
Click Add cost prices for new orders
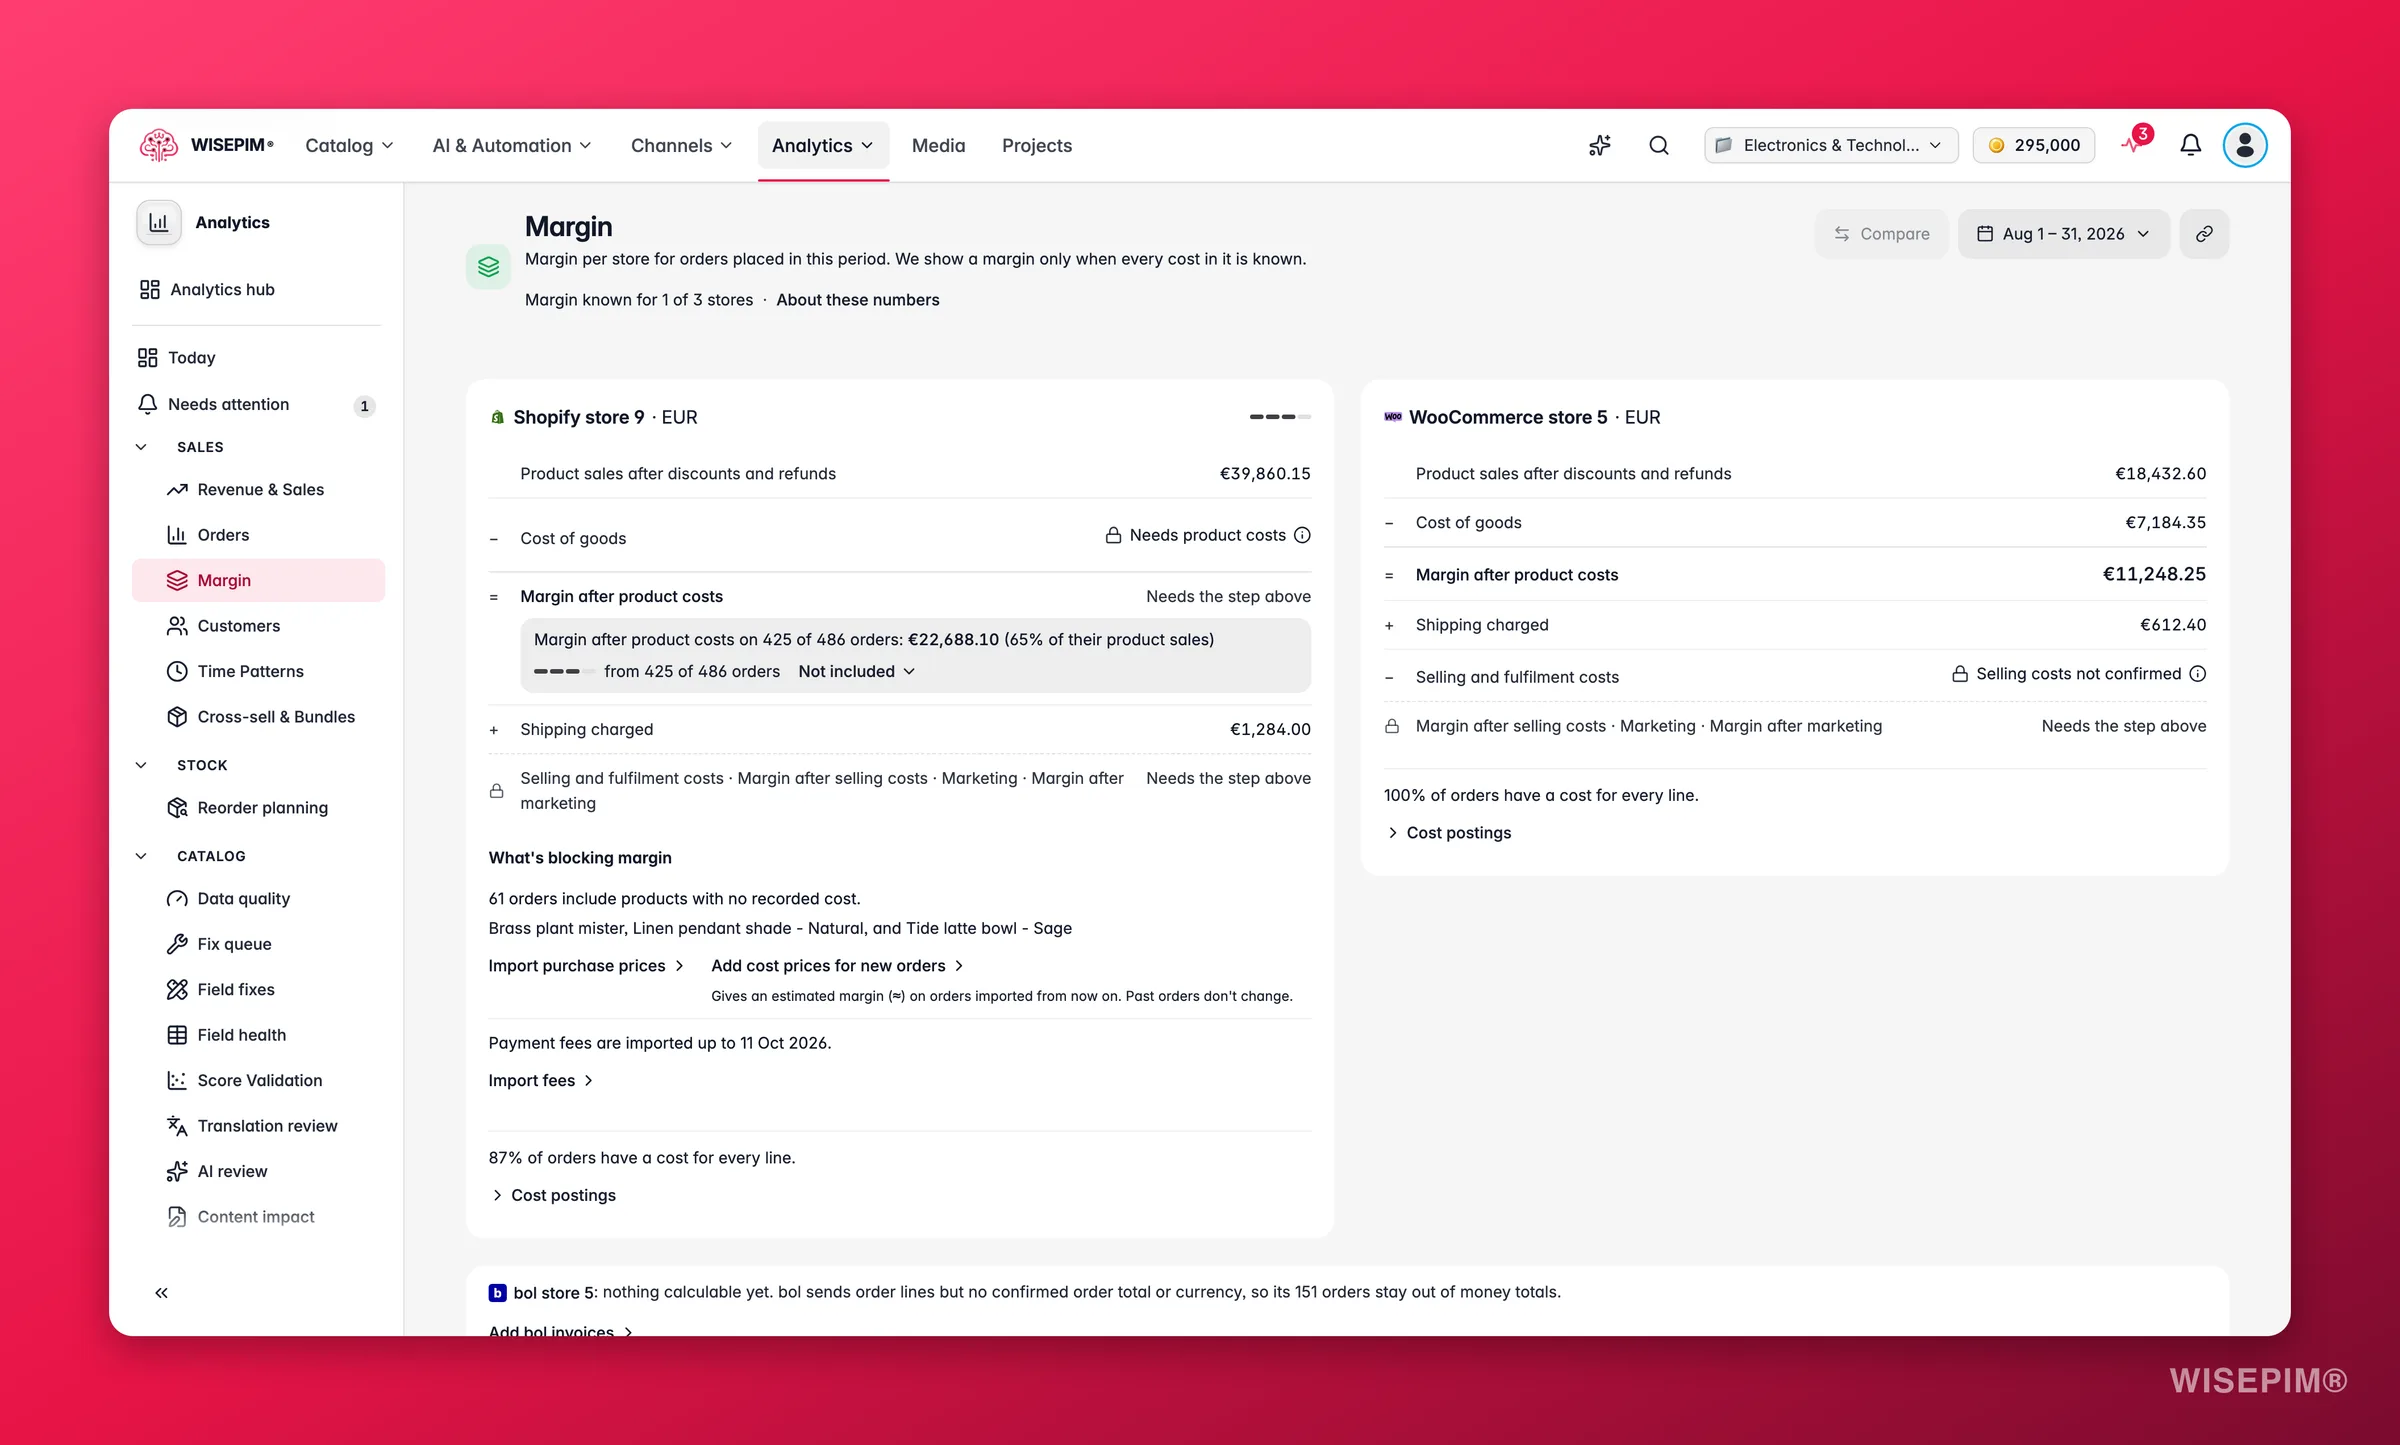click(x=837, y=966)
